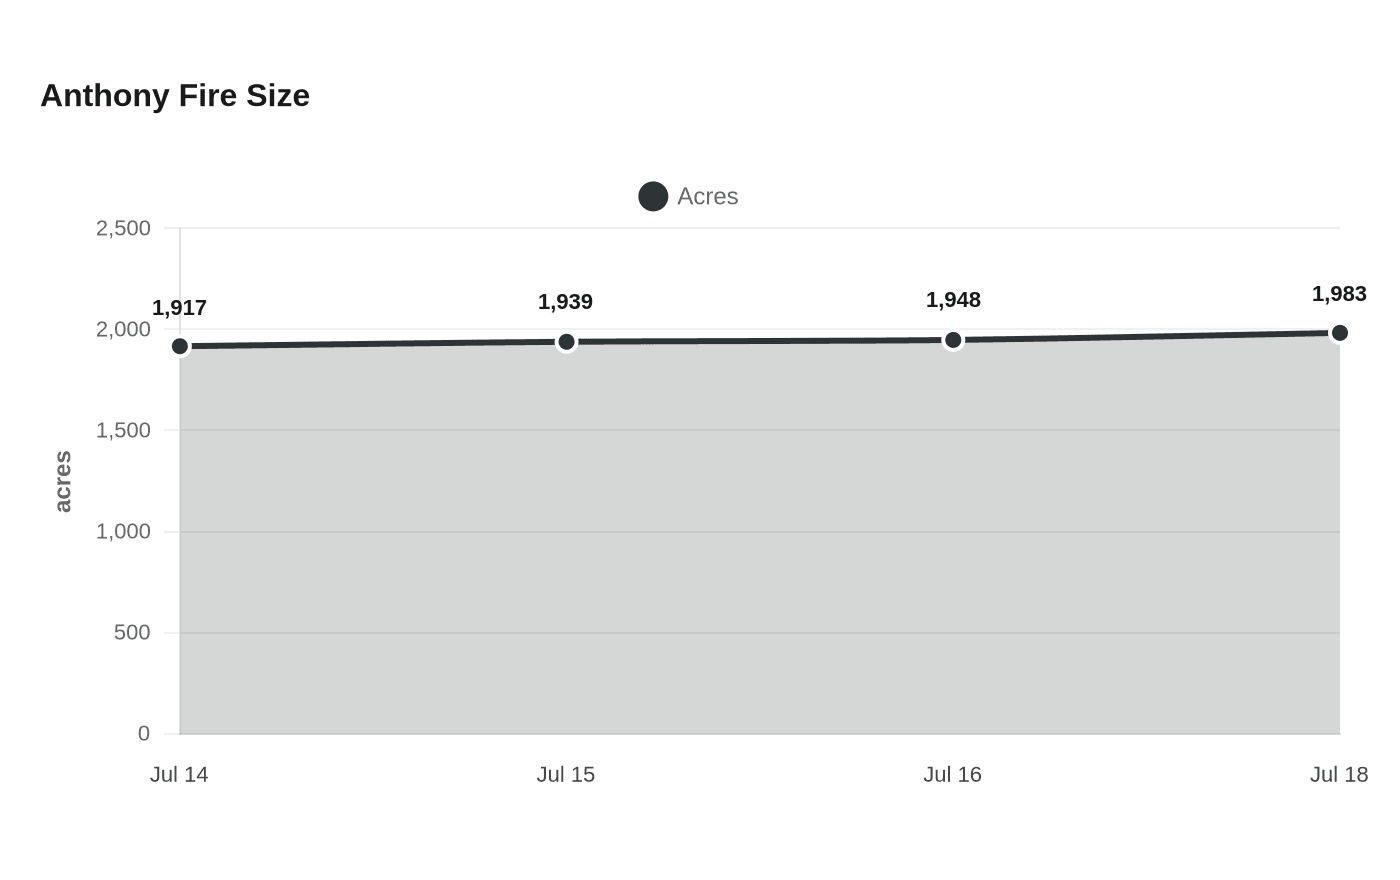Click the 1,000 y-axis tick label
The height and width of the screenshot is (880, 1400).
tap(123, 531)
